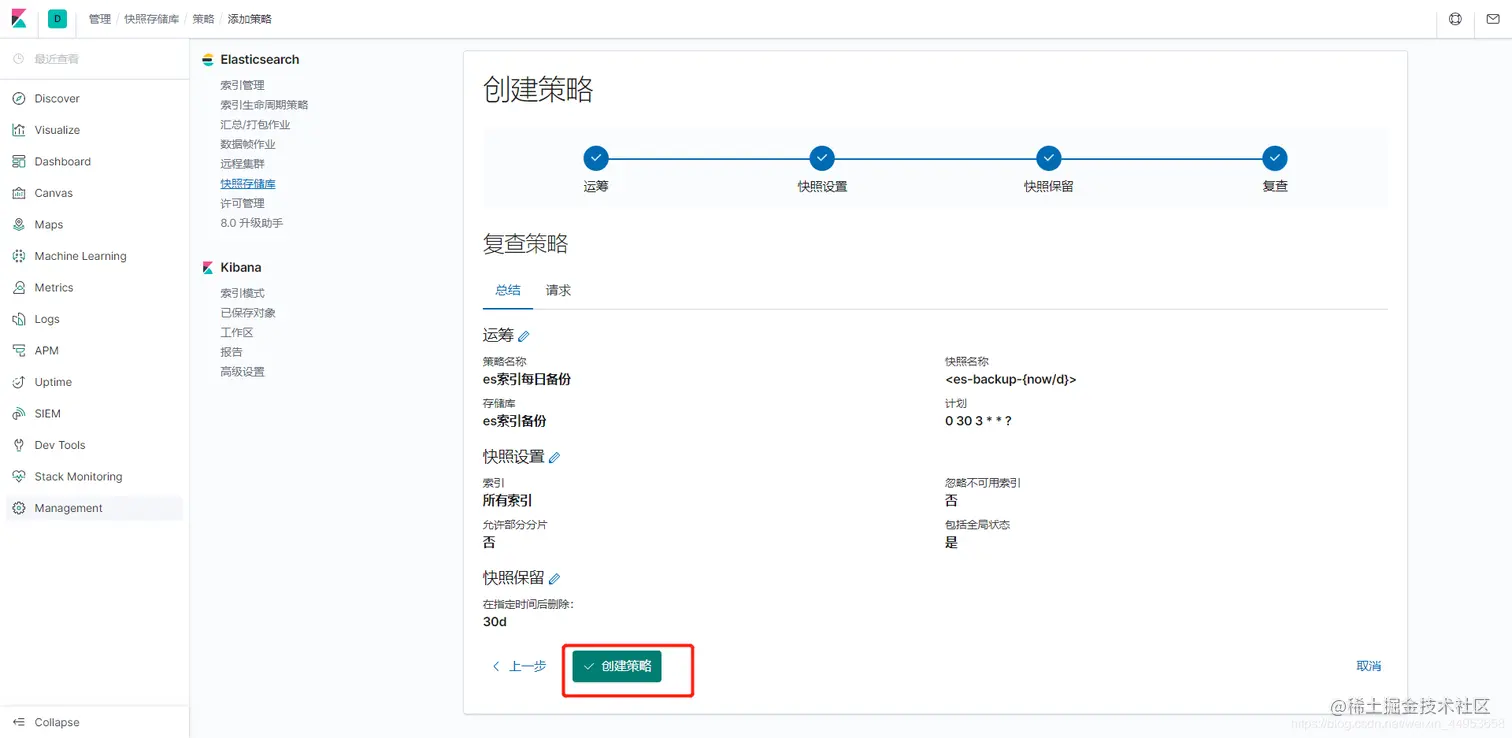Screen dimensions: 1512x738
Task: Open 管理 breadcrumb
Action: pos(100,19)
